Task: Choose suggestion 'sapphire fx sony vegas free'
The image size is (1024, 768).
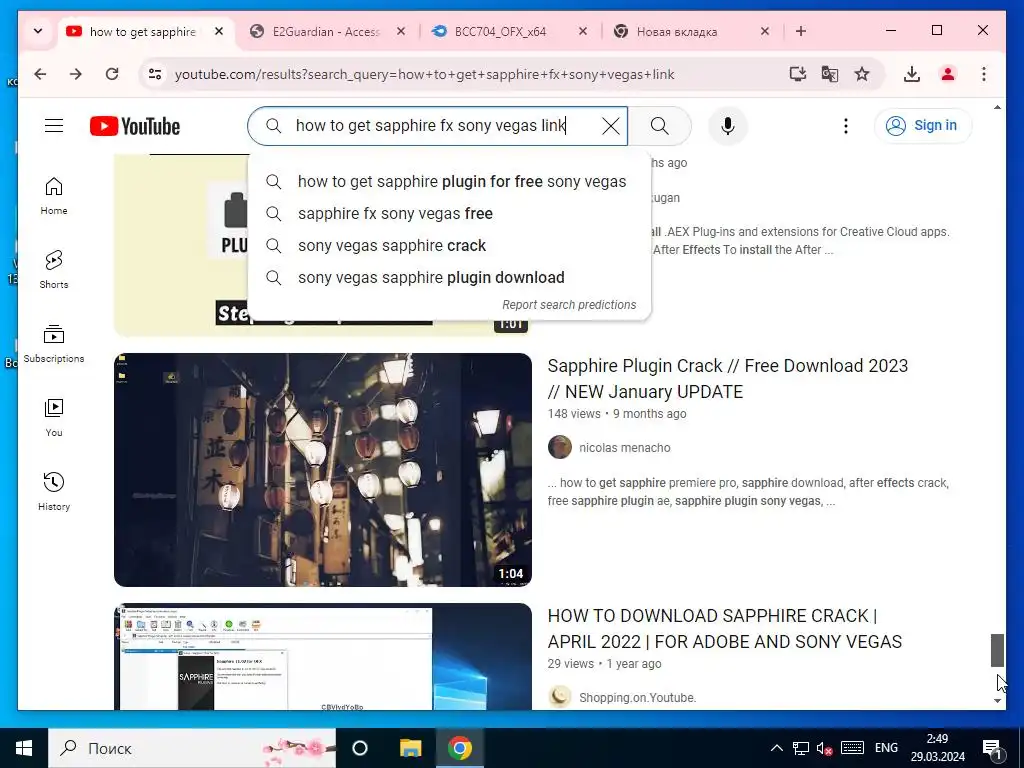Action: (449, 214)
